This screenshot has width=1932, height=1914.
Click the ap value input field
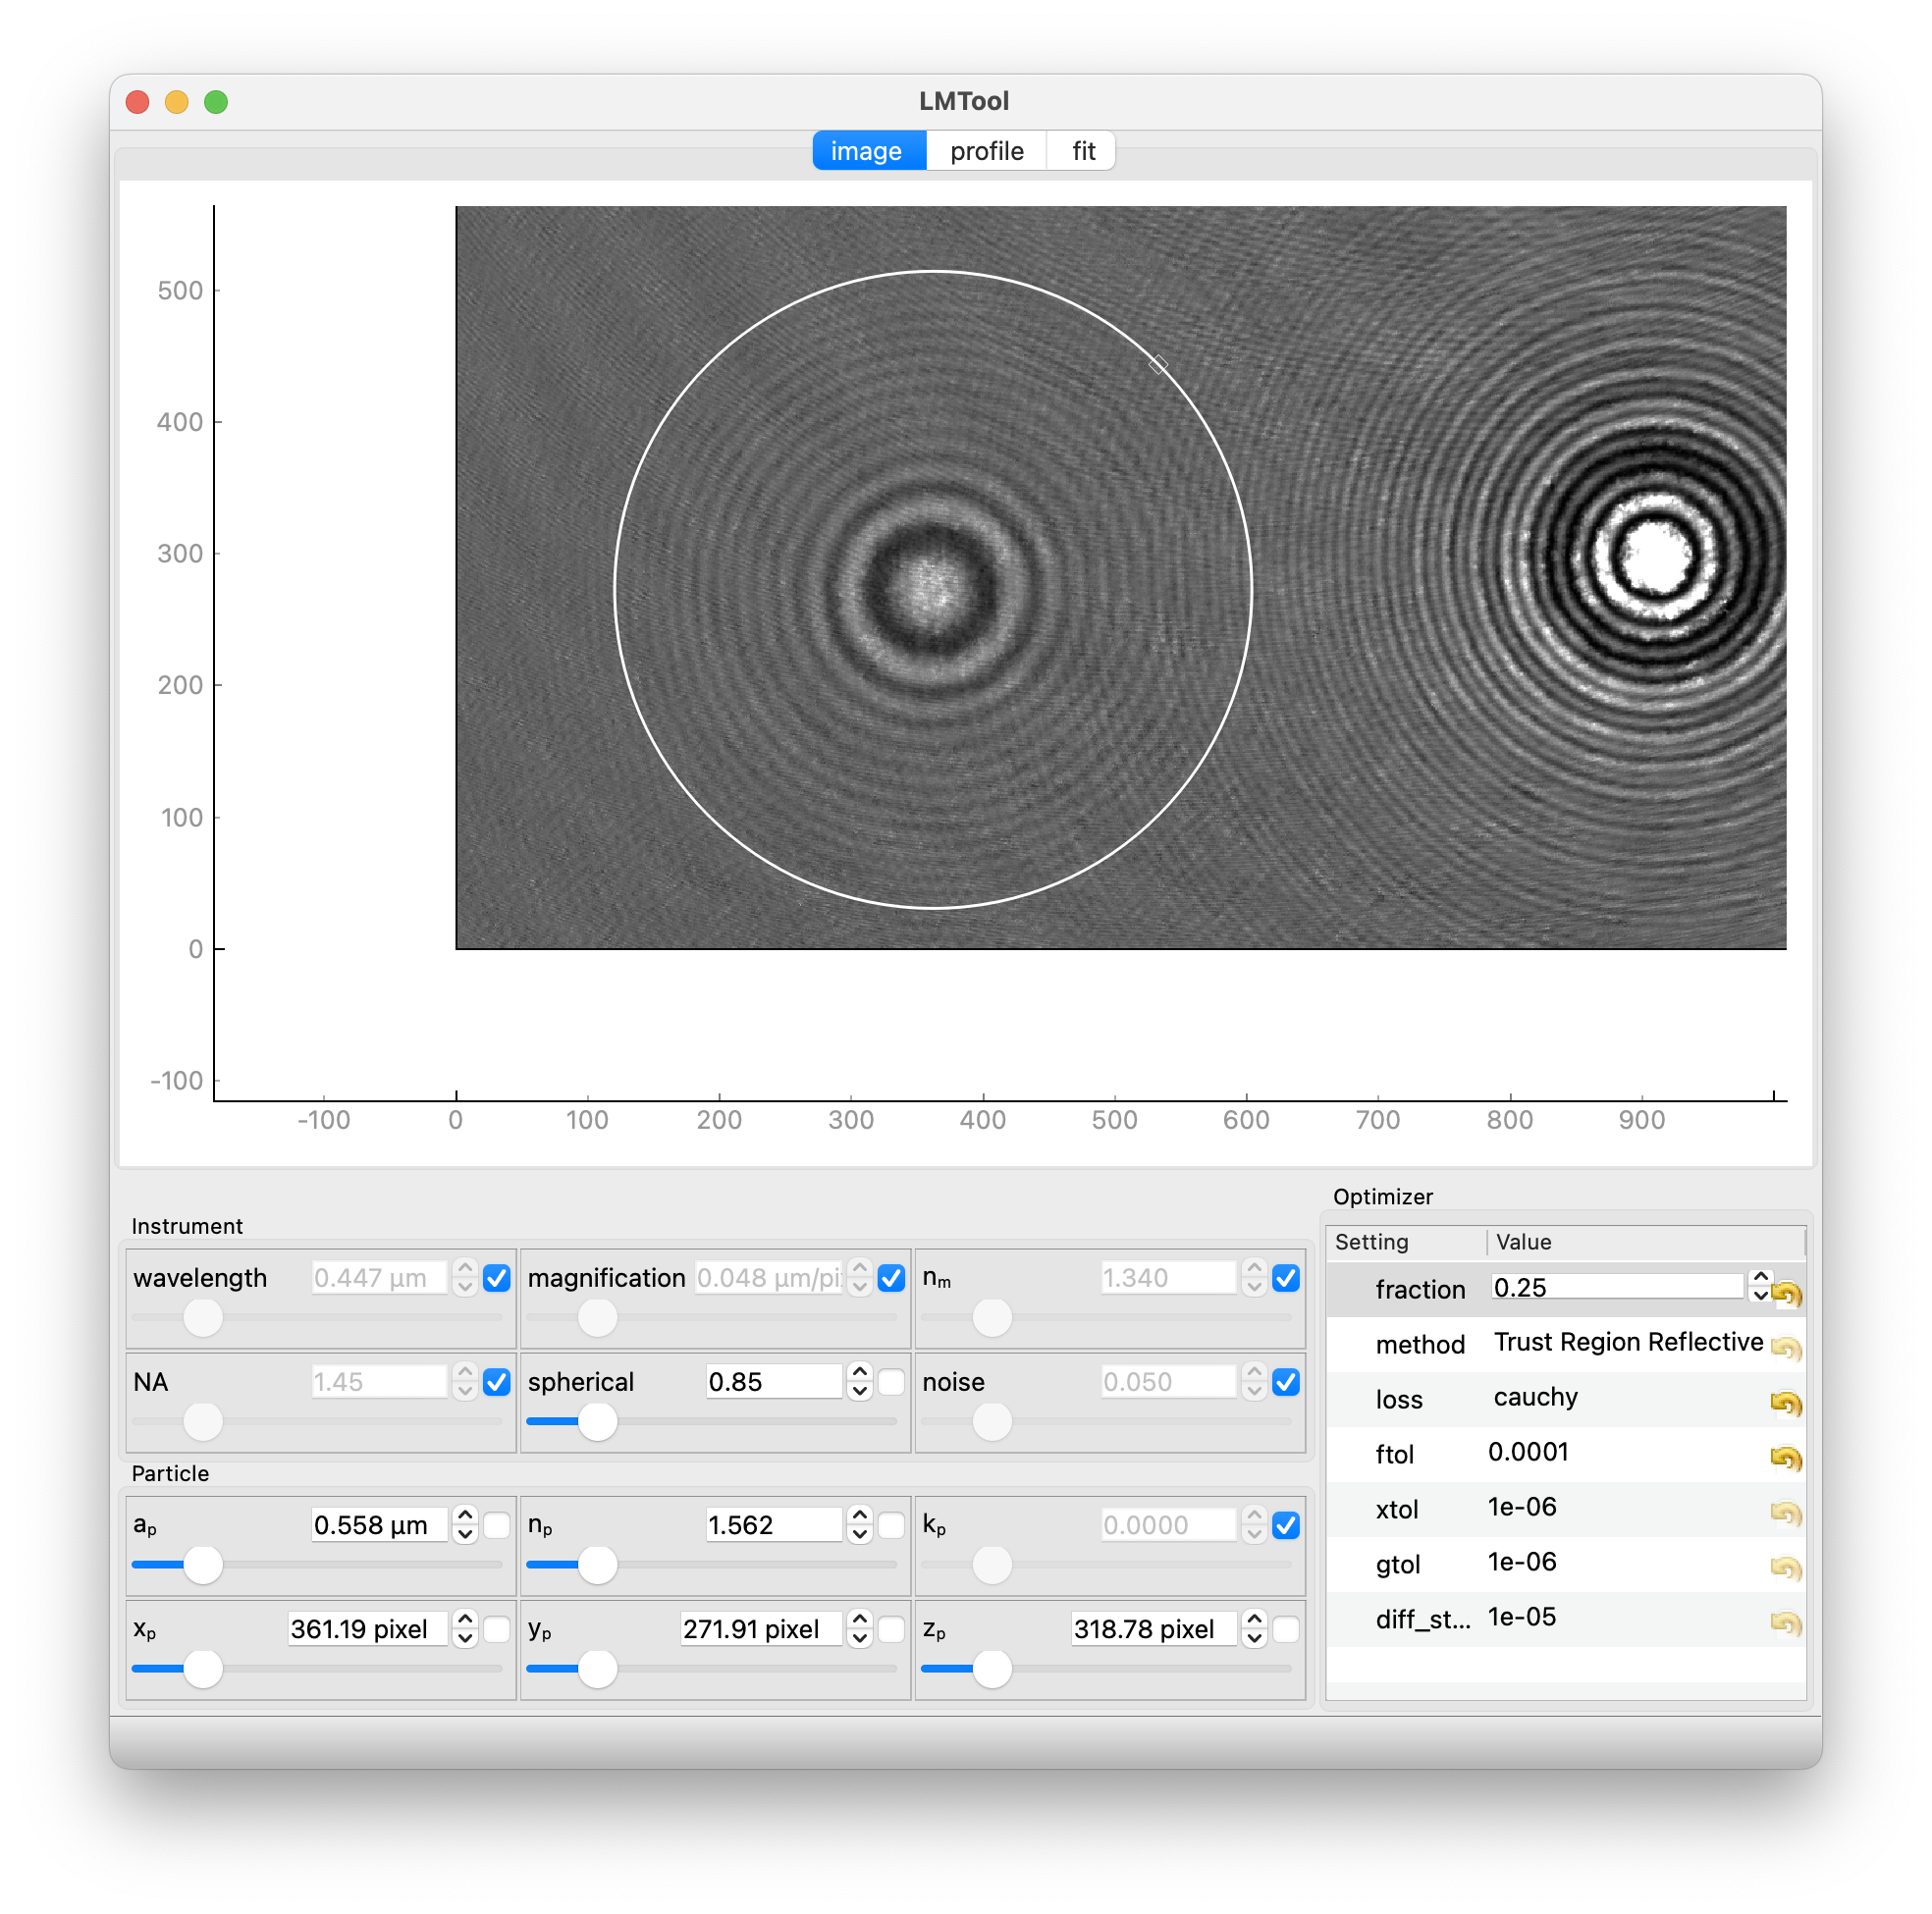point(378,1525)
